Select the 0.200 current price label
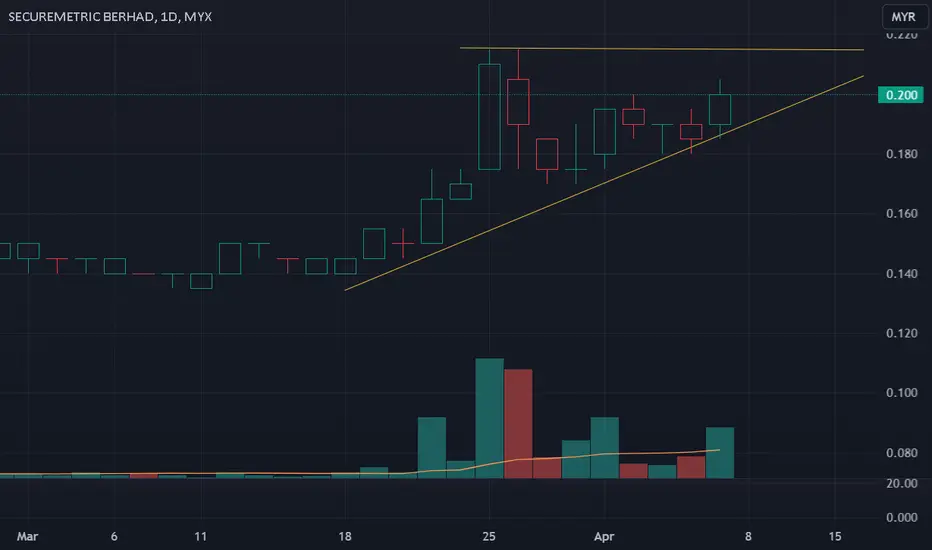This screenshot has height=550, width=932. pyautogui.click(x=900, y=95)
